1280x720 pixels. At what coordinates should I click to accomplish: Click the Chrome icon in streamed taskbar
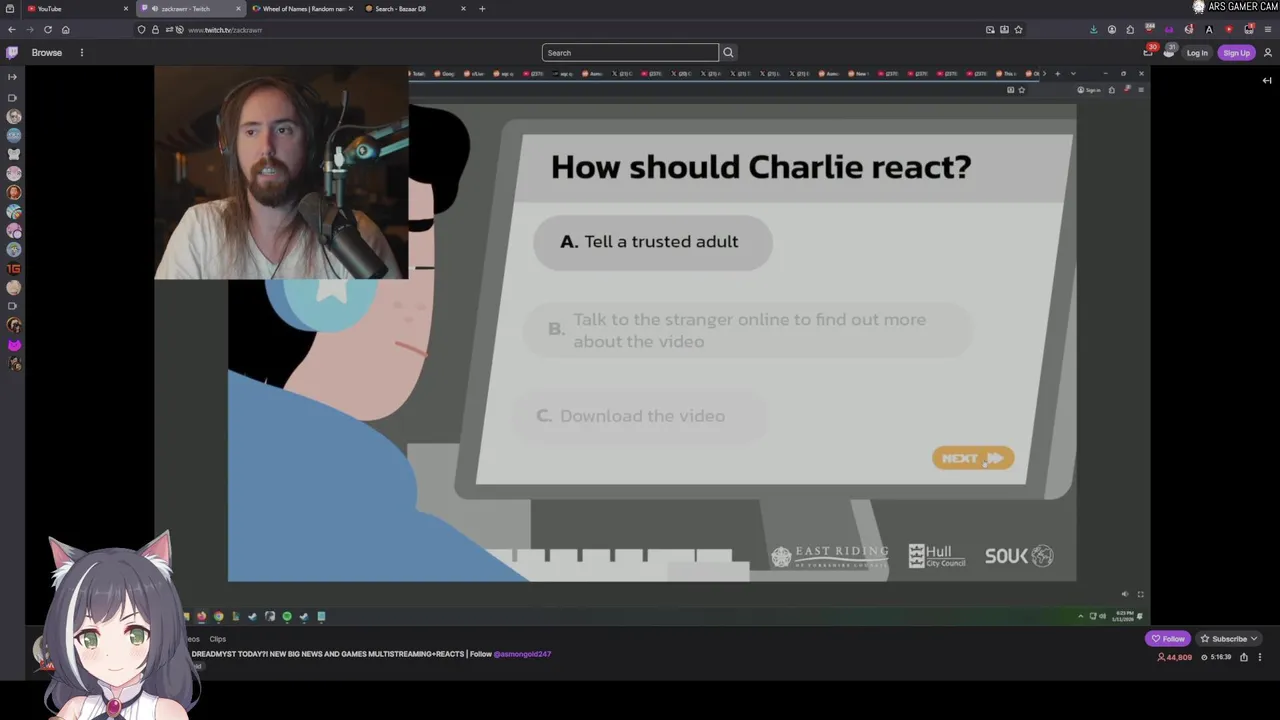tap(218, 616)
